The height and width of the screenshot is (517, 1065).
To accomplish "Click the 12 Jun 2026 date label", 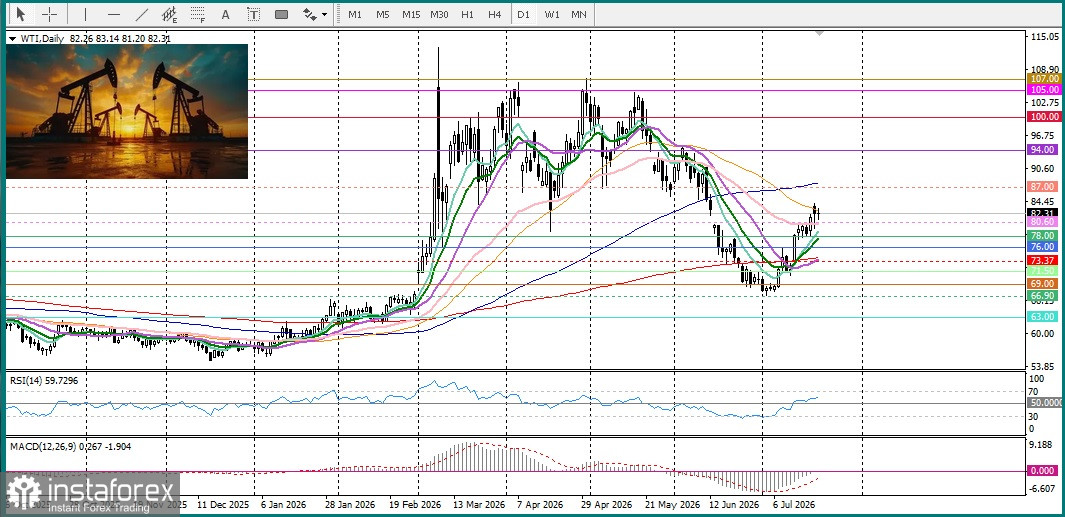I will point(733,505).
